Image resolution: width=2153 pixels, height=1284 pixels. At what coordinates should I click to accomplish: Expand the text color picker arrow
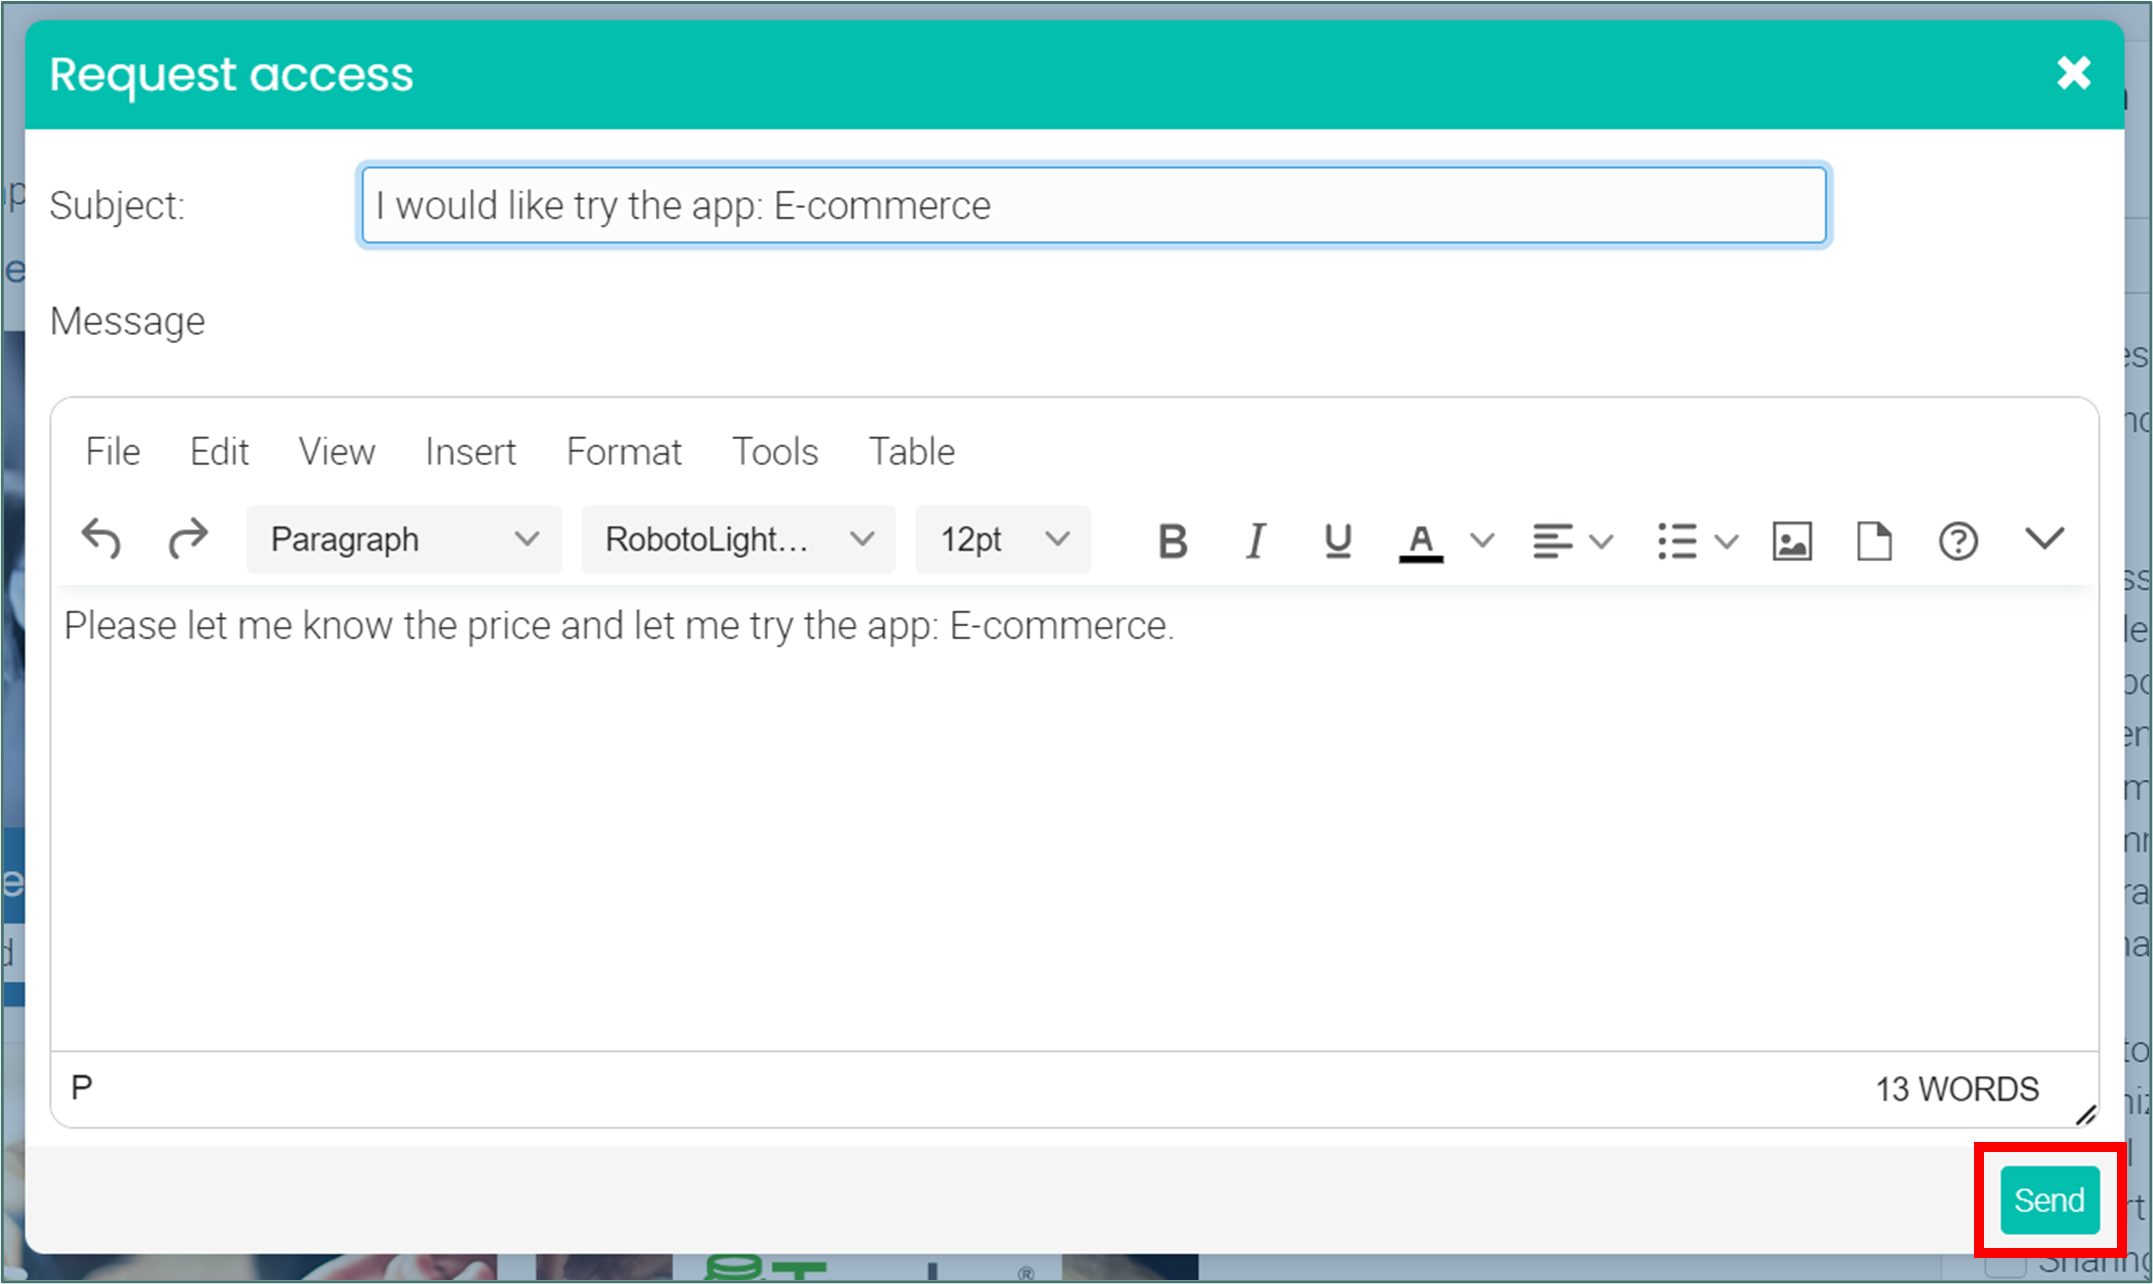1482,541
